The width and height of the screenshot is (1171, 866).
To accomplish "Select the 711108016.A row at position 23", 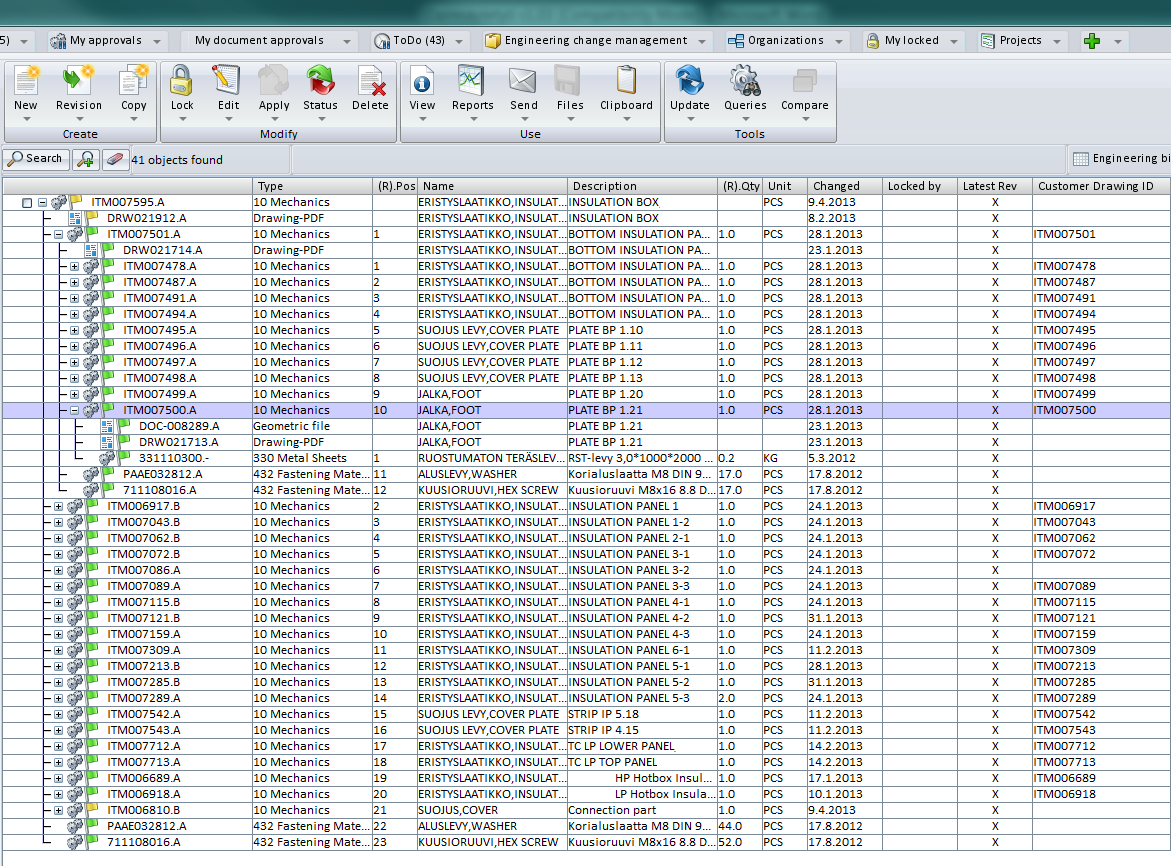I will 586,842.
